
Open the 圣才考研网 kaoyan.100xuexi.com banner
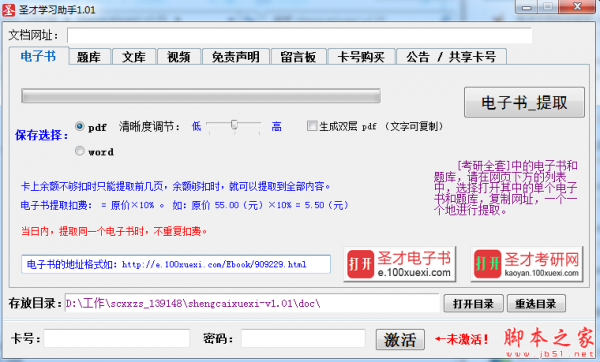[527, 264]
